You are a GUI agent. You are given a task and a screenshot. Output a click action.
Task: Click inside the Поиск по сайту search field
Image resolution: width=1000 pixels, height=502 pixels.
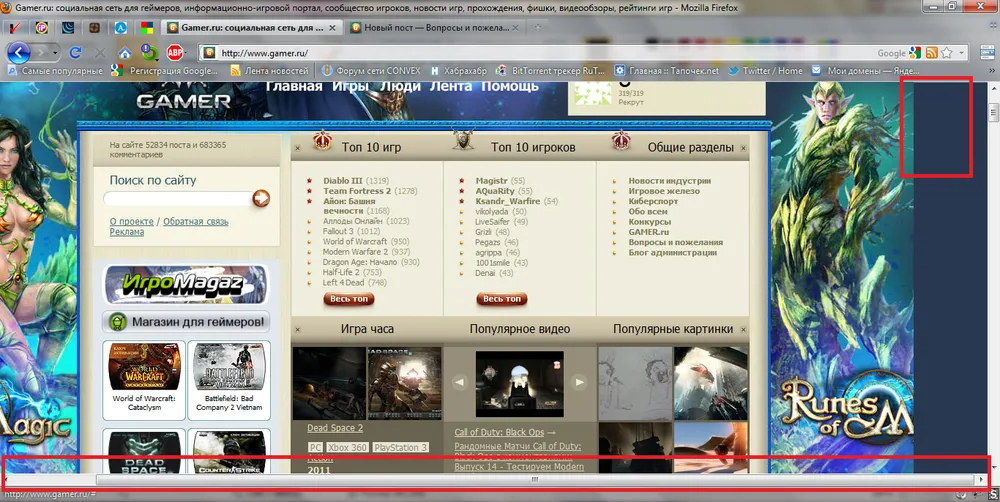click(177, 200)
